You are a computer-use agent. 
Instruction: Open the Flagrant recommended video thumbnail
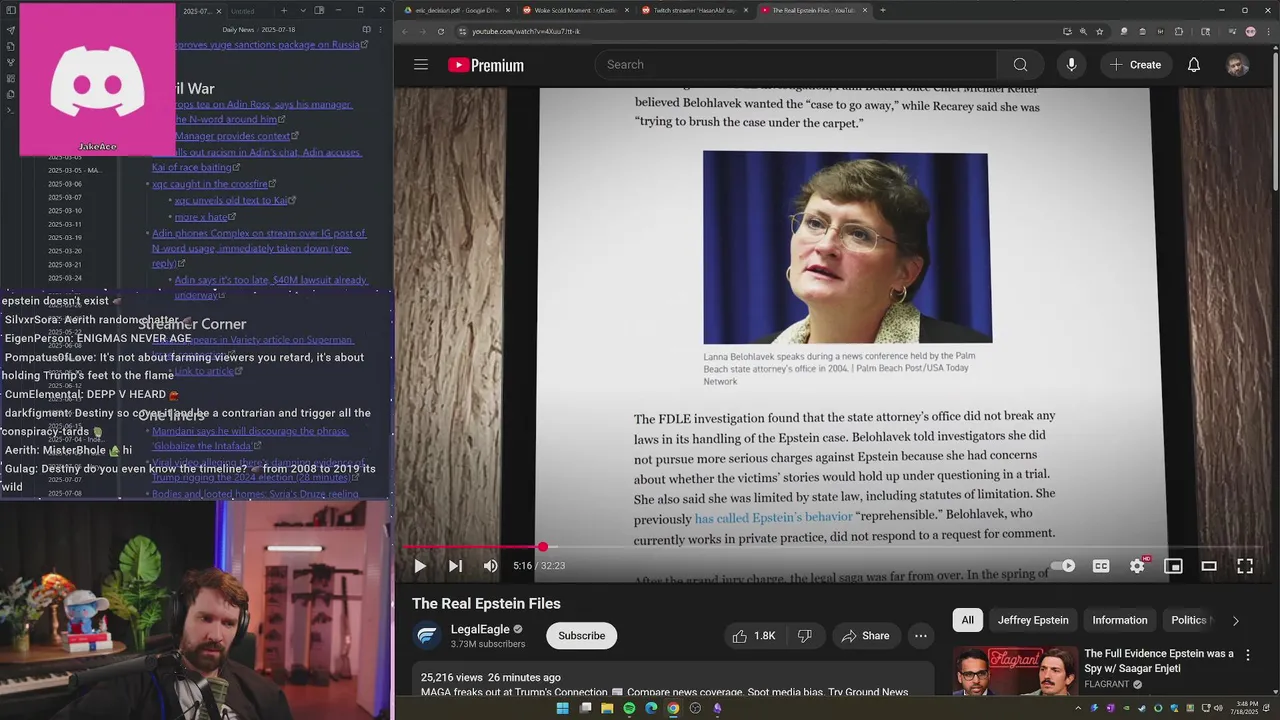pos(1015,671)
